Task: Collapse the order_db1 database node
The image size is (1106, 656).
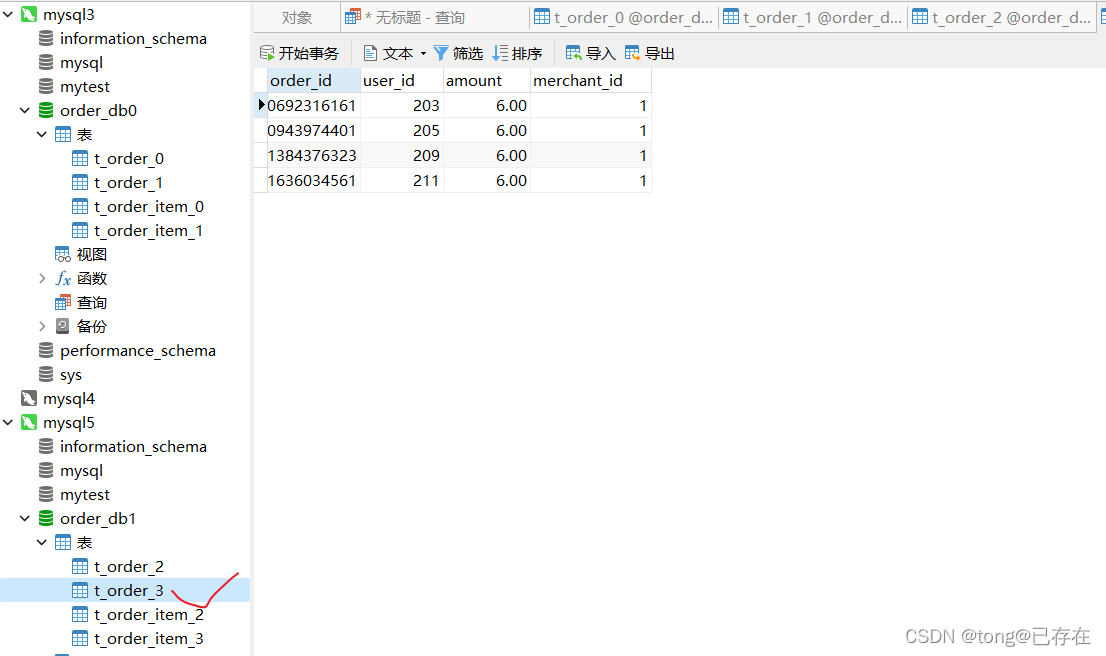Action: coord(25,518)
